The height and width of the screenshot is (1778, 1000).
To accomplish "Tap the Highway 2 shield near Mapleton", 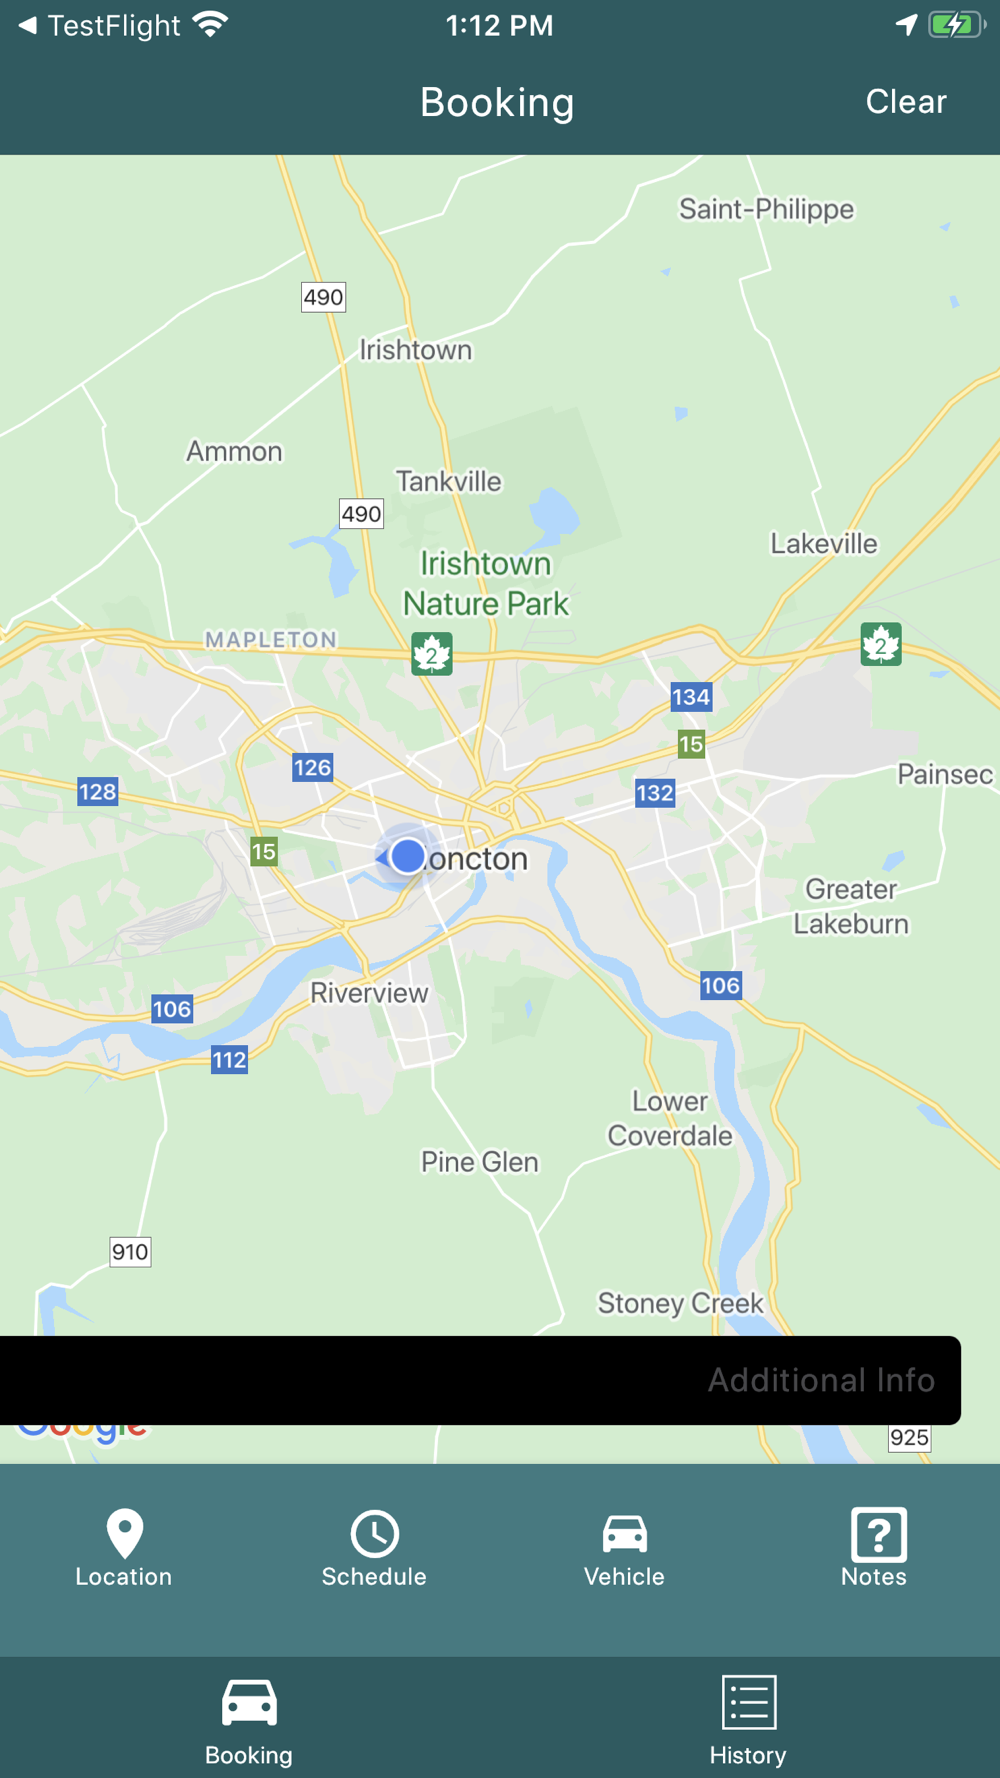I will 432,654.
